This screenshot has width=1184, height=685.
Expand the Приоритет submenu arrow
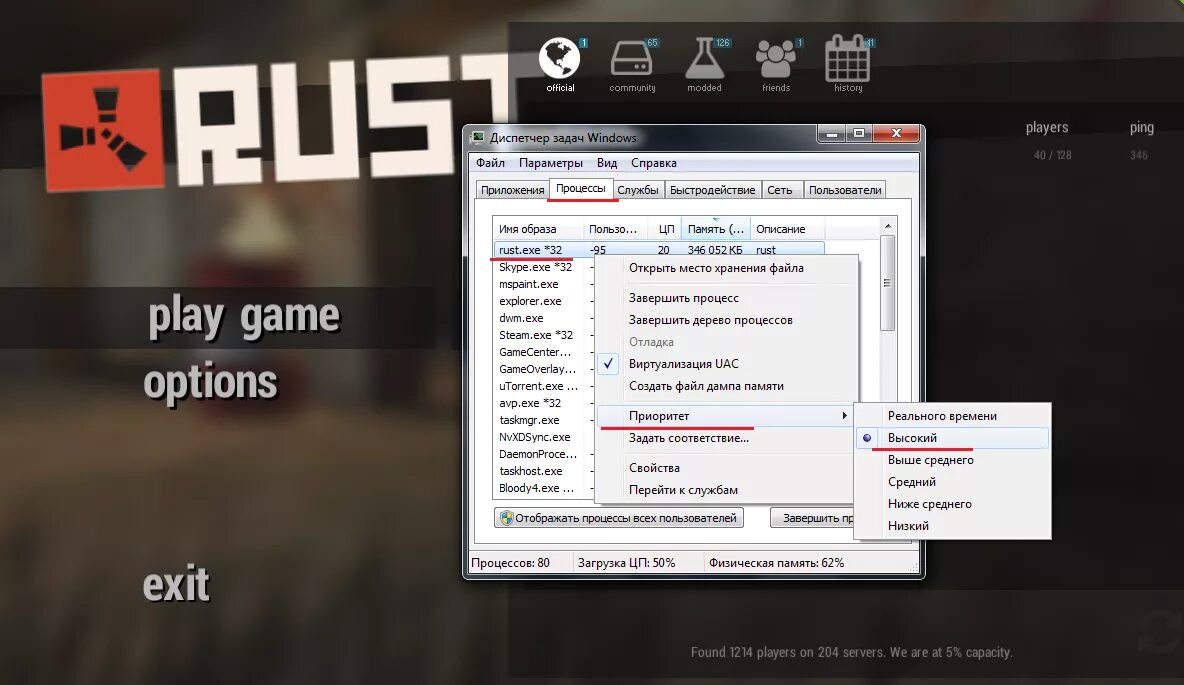coord(844,415)
